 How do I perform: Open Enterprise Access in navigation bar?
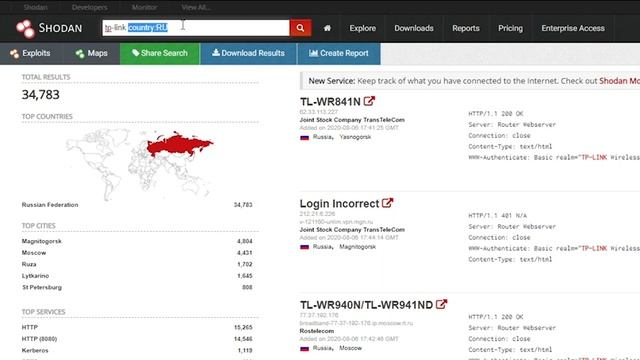tap(573, 28)
